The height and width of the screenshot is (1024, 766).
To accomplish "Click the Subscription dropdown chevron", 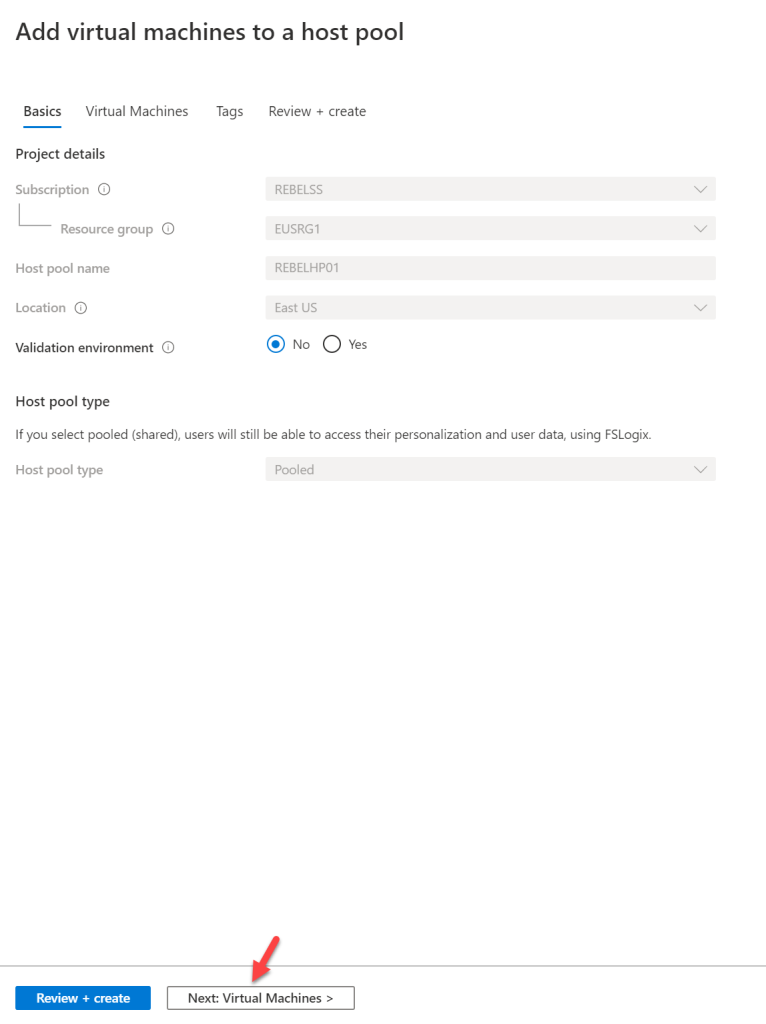I will pyautogui.click(x=701, y=189).
